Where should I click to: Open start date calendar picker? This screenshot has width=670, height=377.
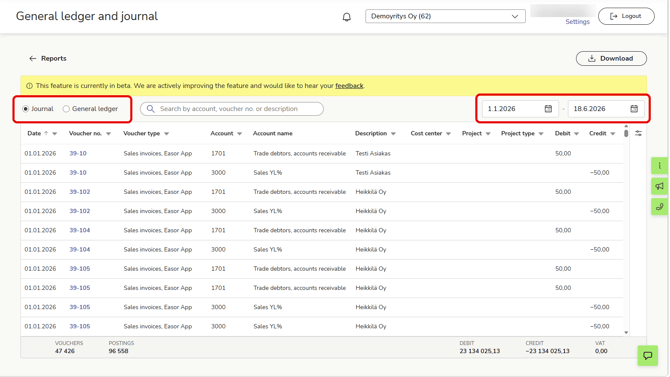[548, 109]
